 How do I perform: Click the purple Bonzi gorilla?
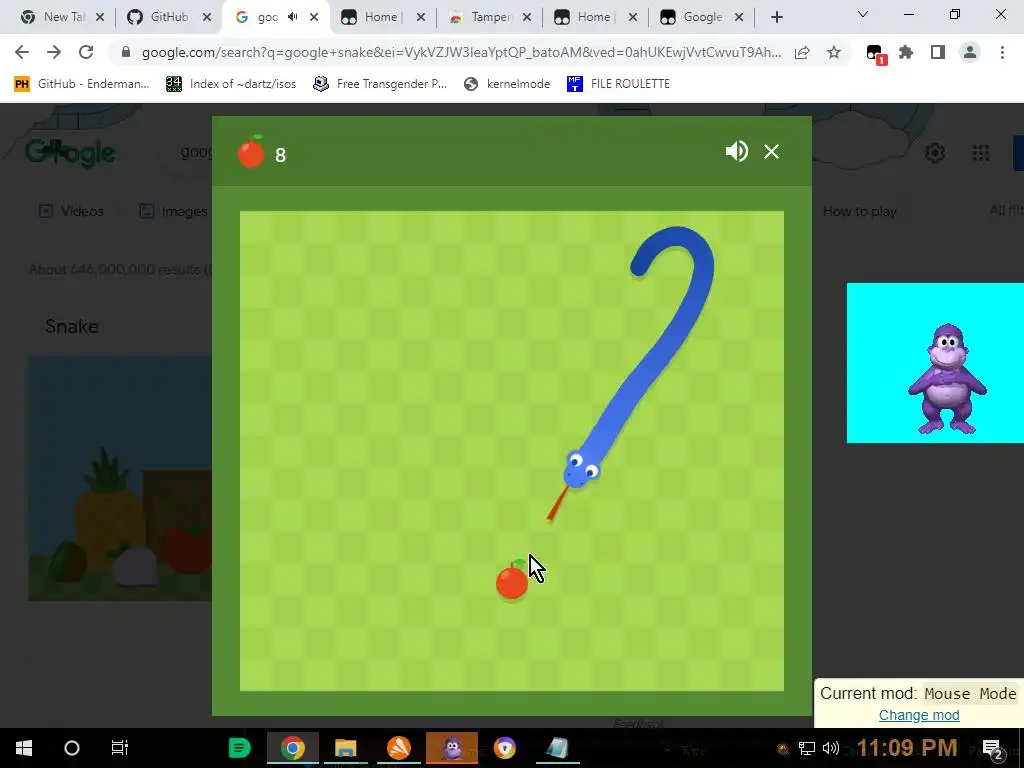pos(947,378)
